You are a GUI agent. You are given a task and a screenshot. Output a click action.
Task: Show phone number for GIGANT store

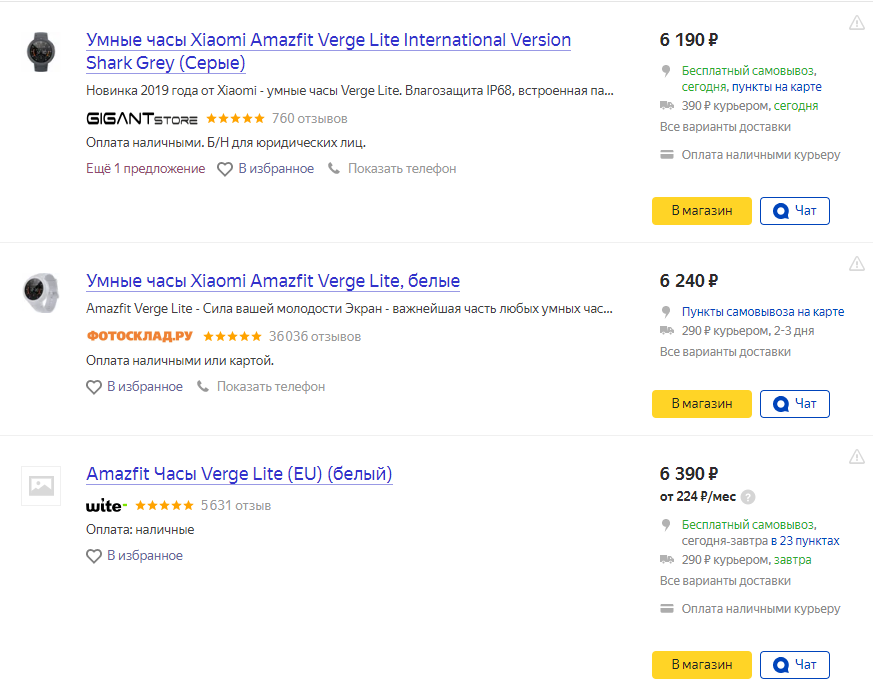coord(392,169)
